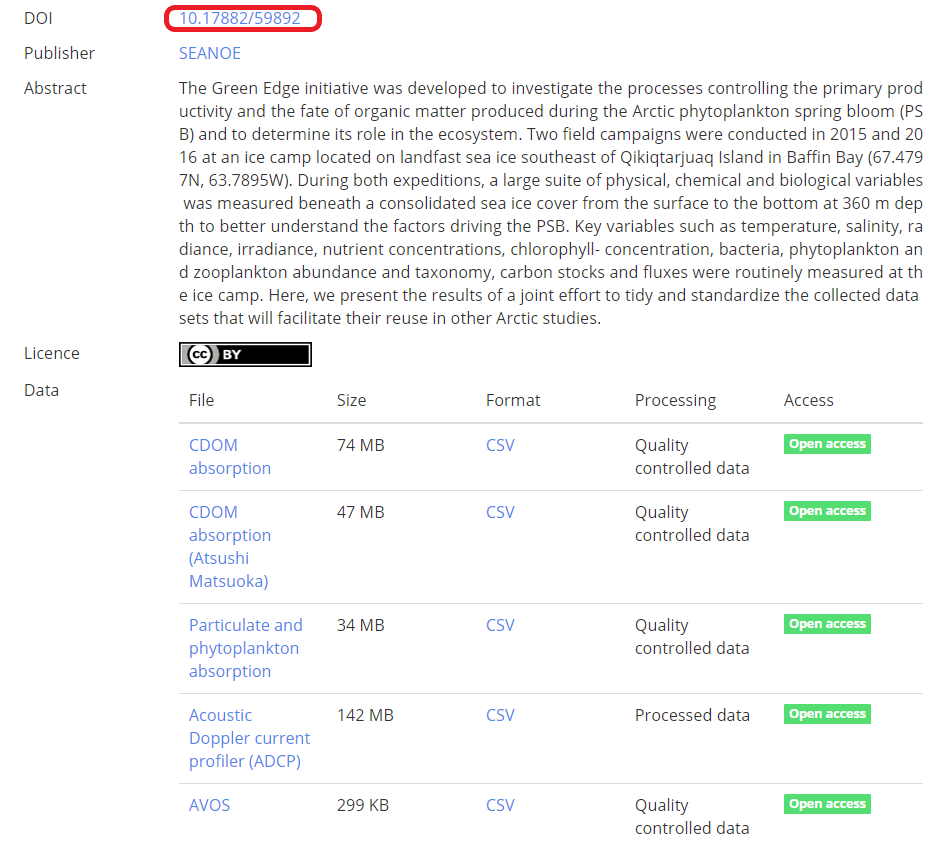Viewport: 950px width, 843px height.
Task: Click the Size column header
Action: click(351, 400)
